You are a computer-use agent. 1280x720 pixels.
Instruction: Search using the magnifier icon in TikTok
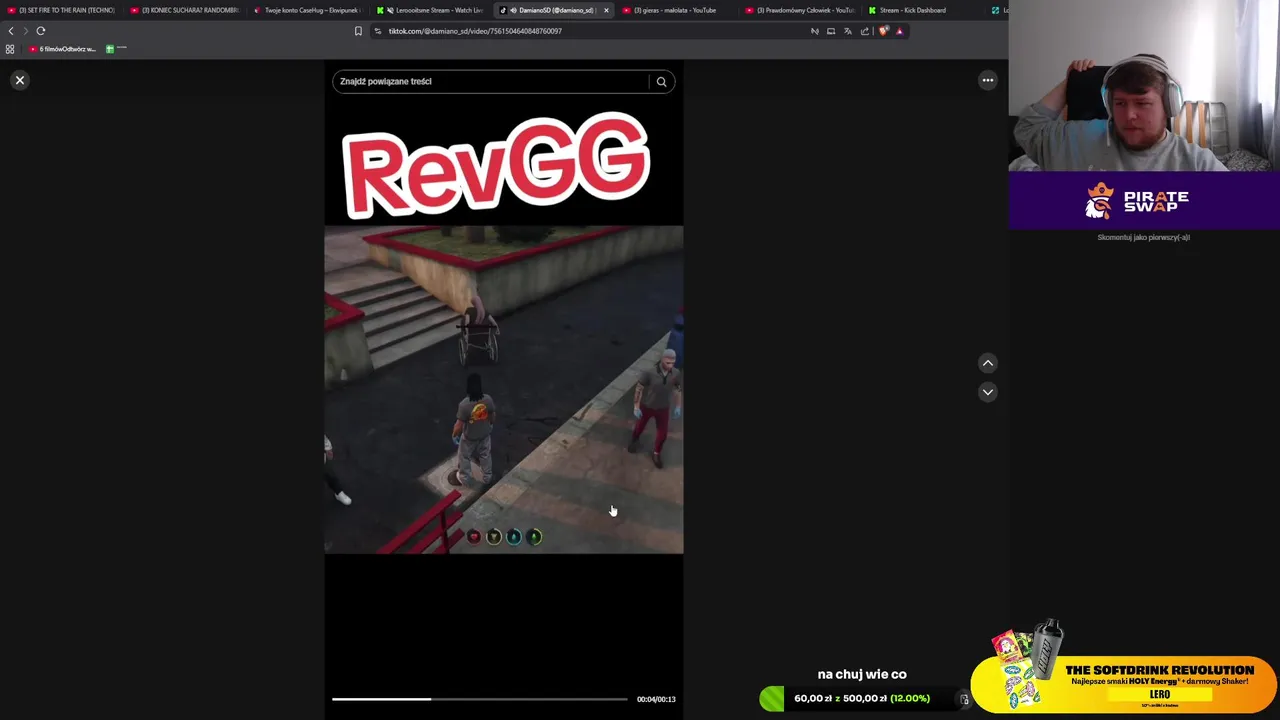[661, 82]
